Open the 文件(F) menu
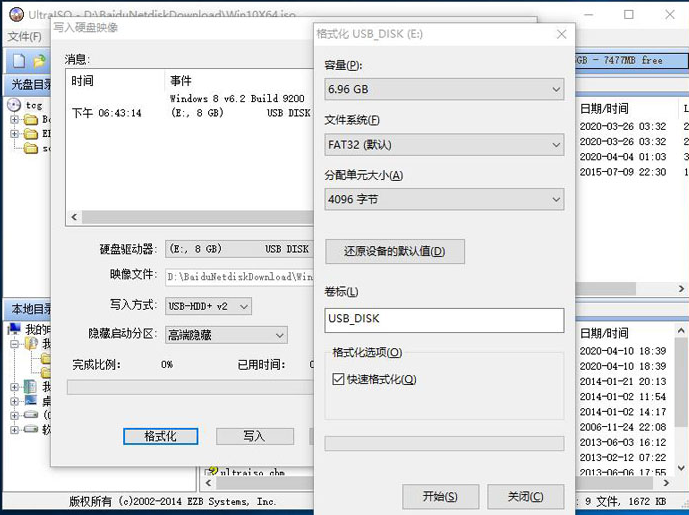Image resolution: width=689 pixels, height=515 pixels. (x=24, y=37)
